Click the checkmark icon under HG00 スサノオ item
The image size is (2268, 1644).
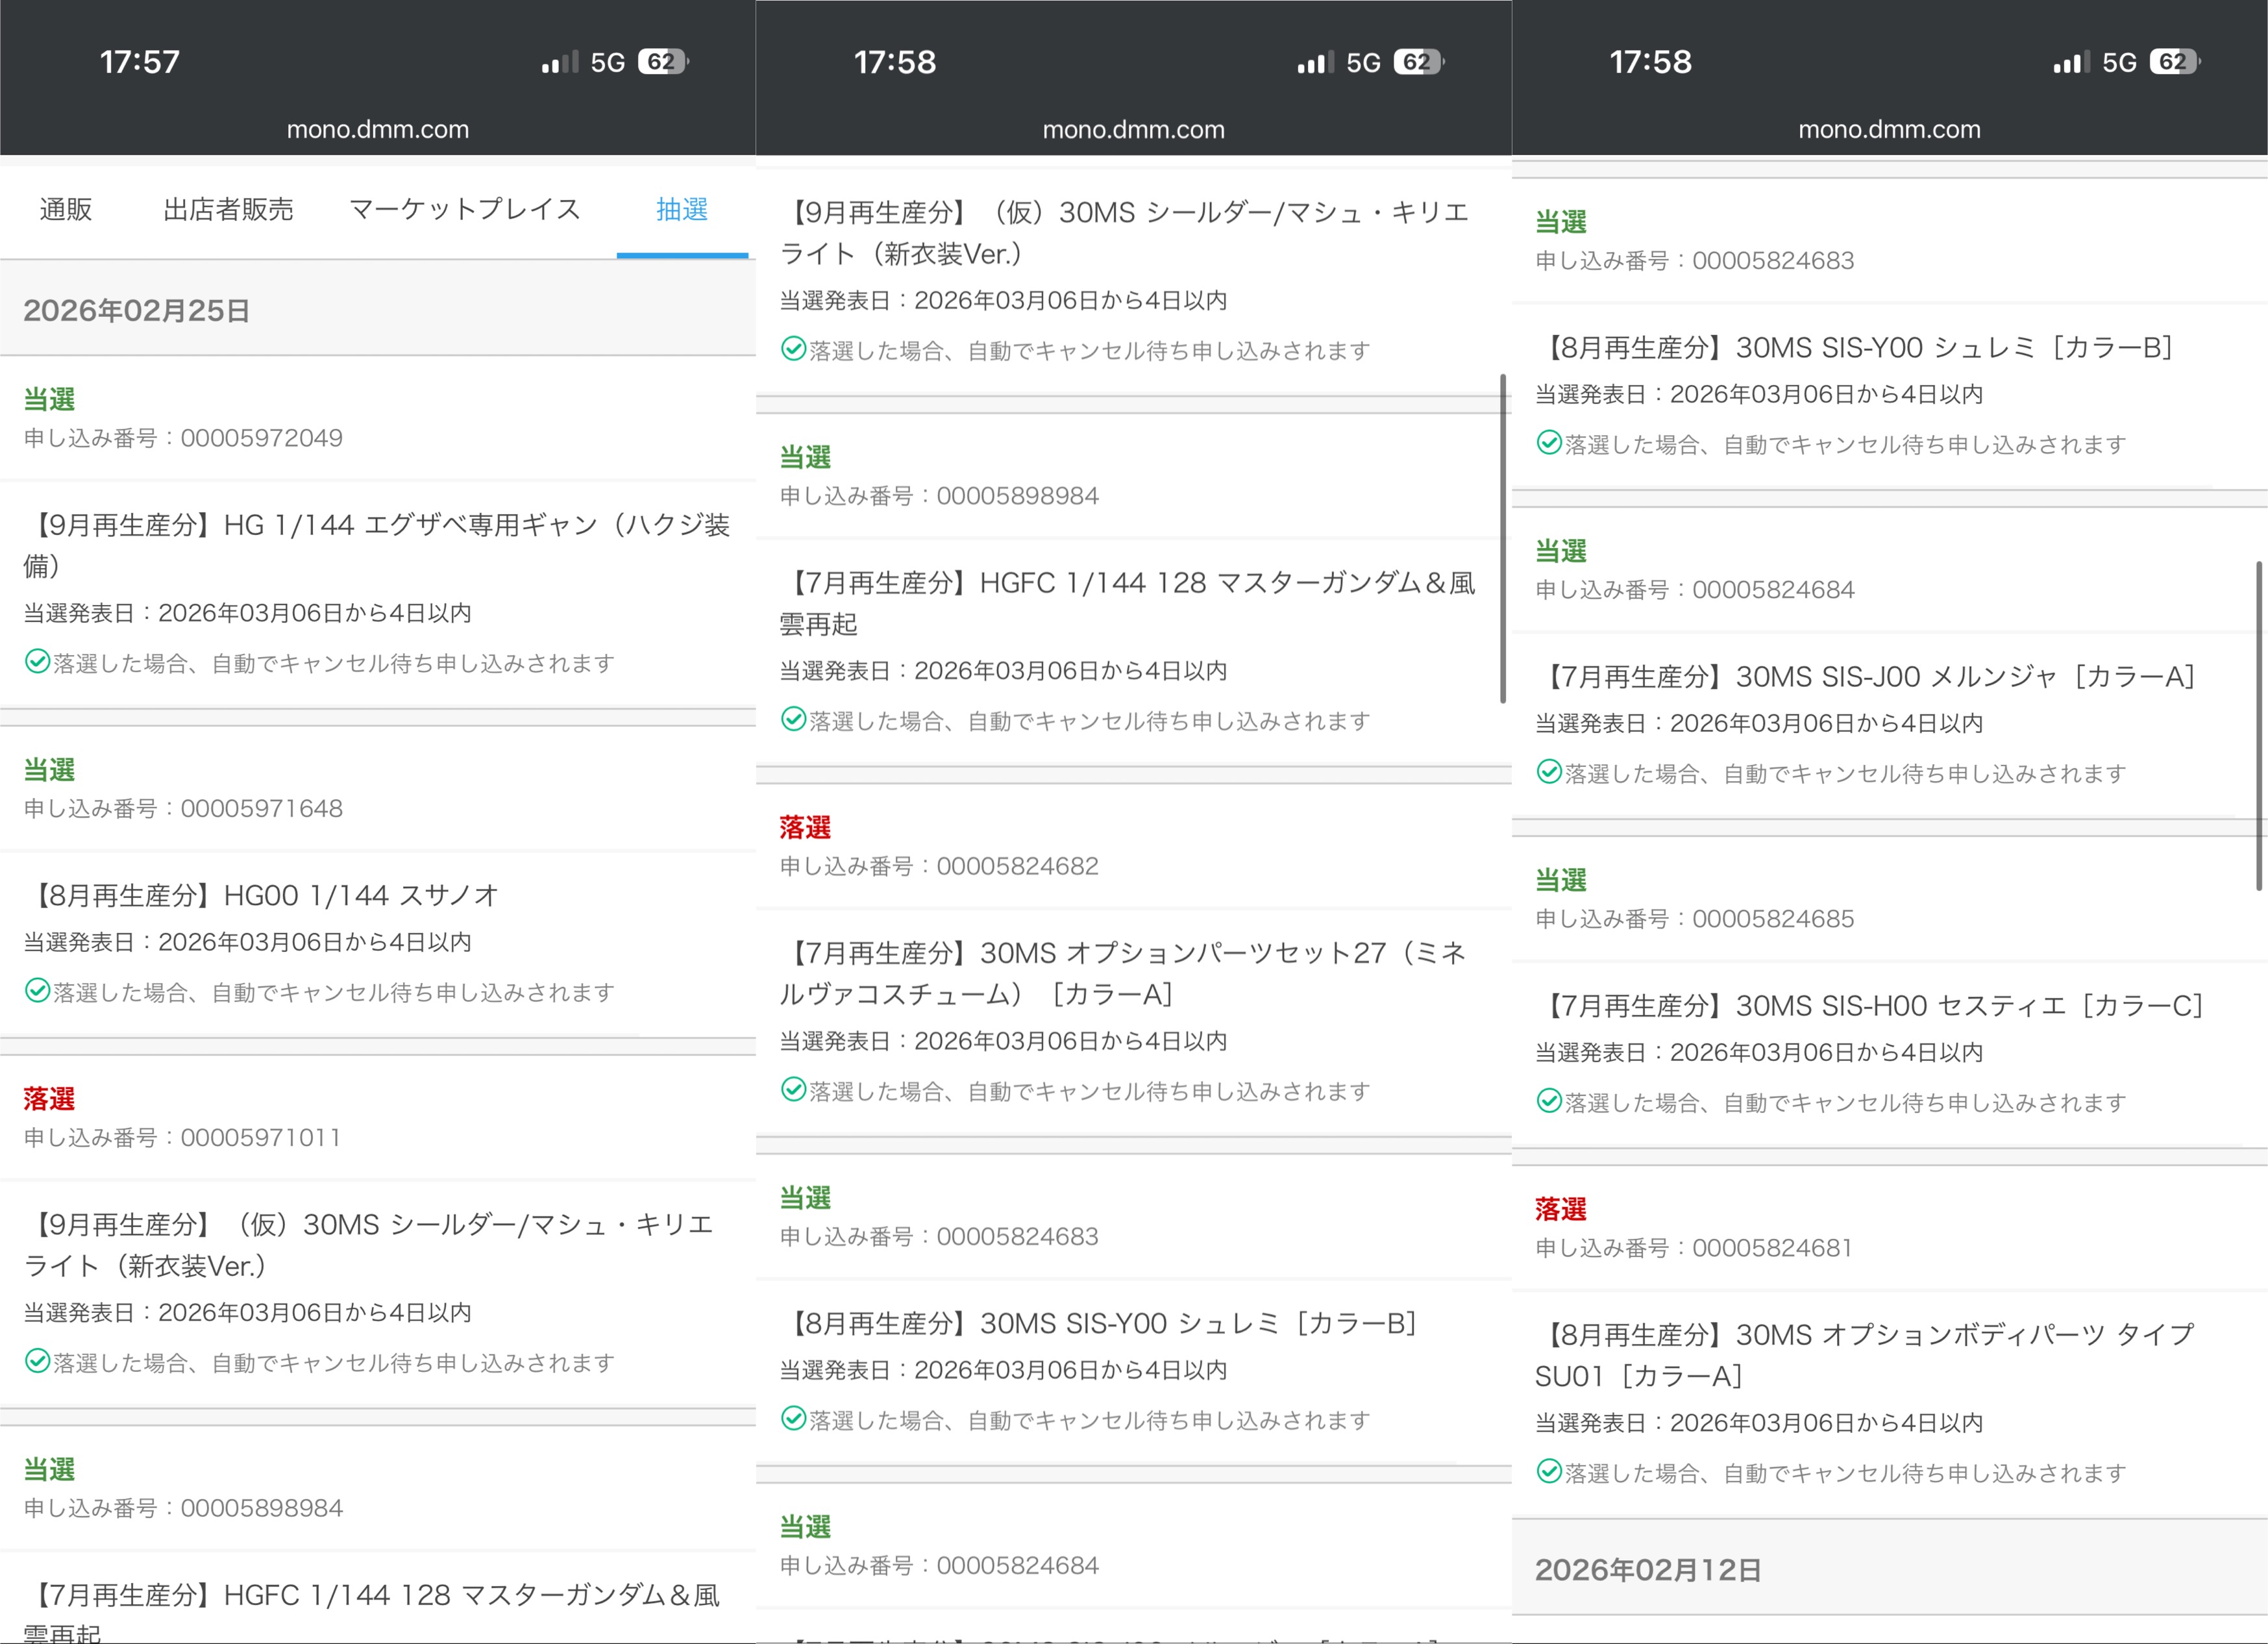coord(37,991)
